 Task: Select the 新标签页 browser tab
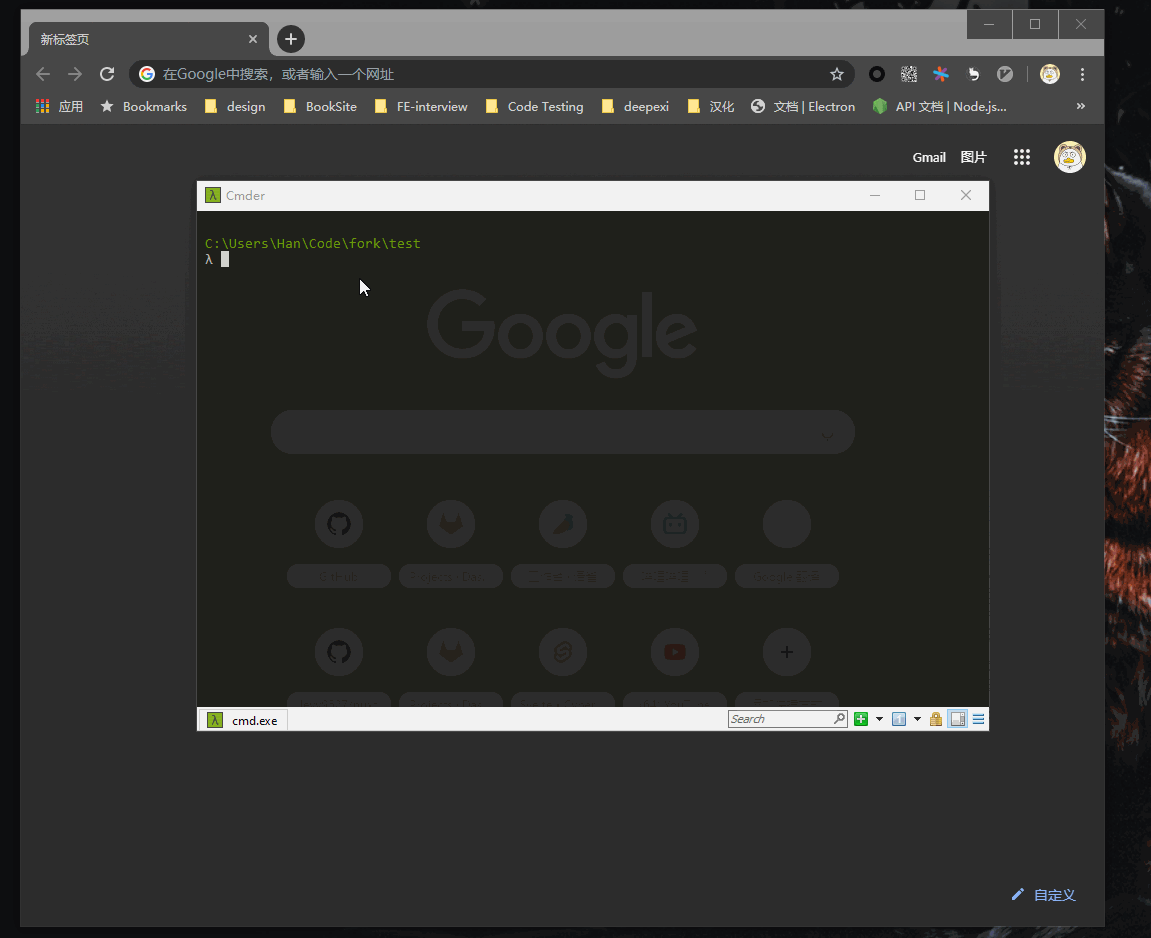(x=149, y=39)
